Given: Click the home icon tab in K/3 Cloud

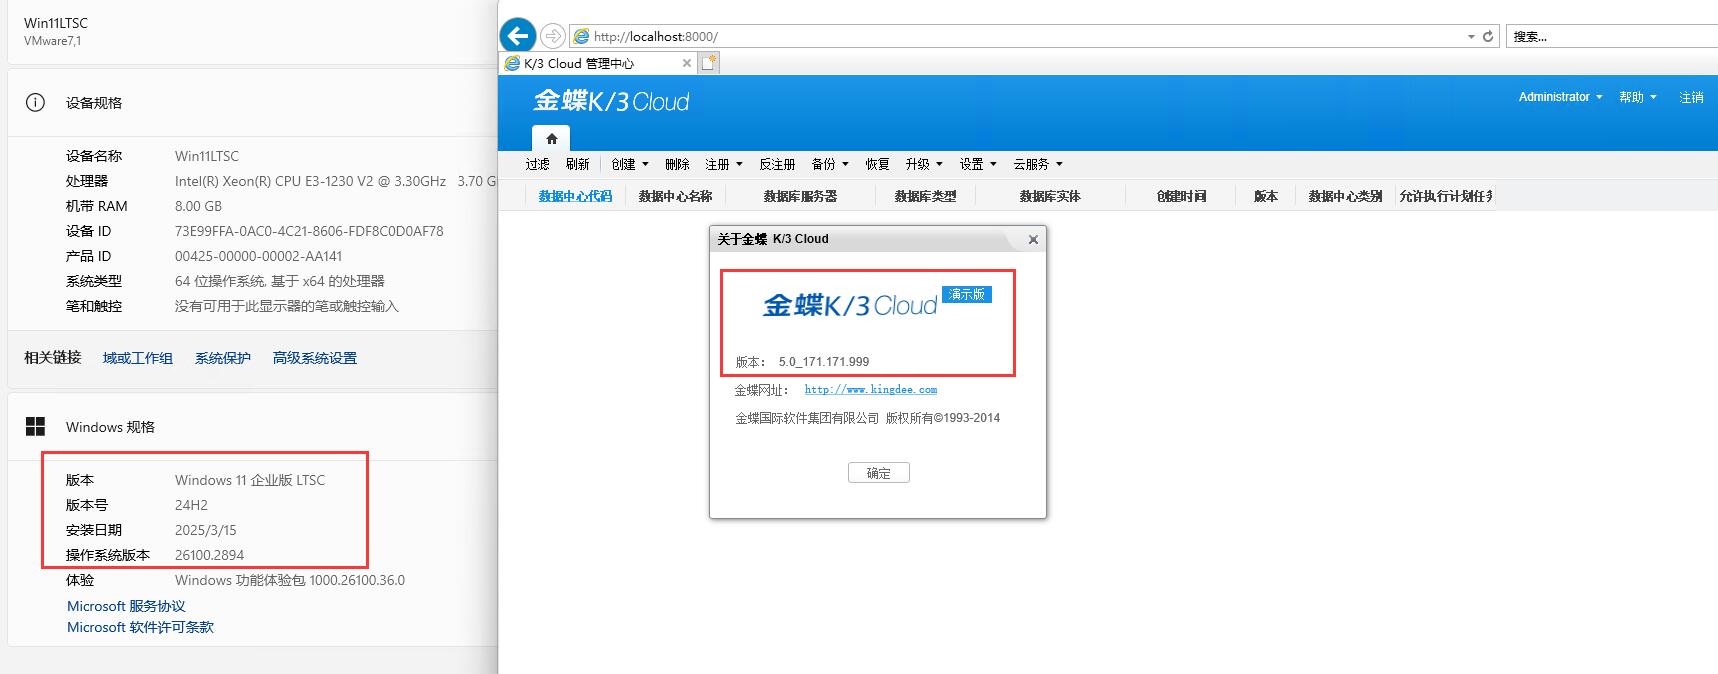Looking at the screenshot, I should coord(551,139).
